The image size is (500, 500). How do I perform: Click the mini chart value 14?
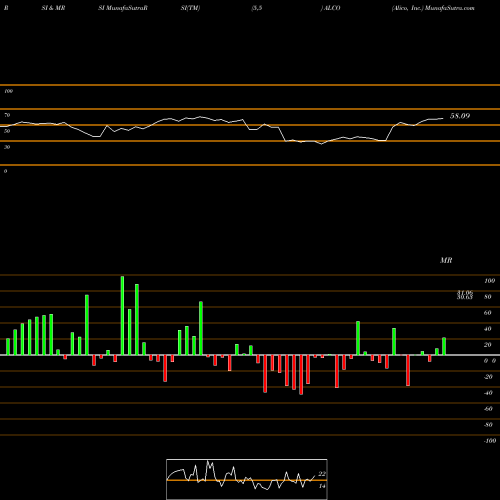[x=322, y=486]
